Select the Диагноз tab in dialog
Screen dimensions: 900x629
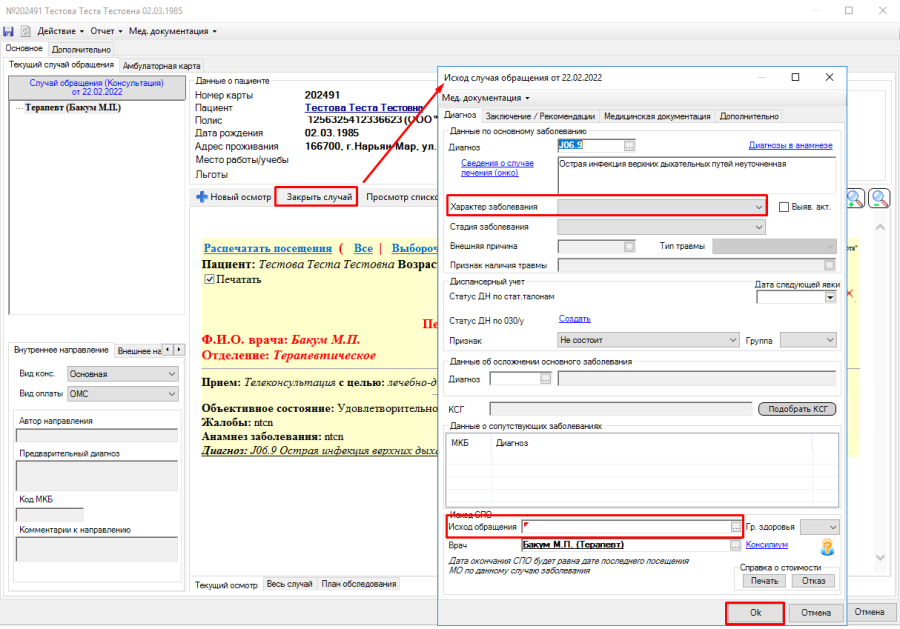[460, 115]
